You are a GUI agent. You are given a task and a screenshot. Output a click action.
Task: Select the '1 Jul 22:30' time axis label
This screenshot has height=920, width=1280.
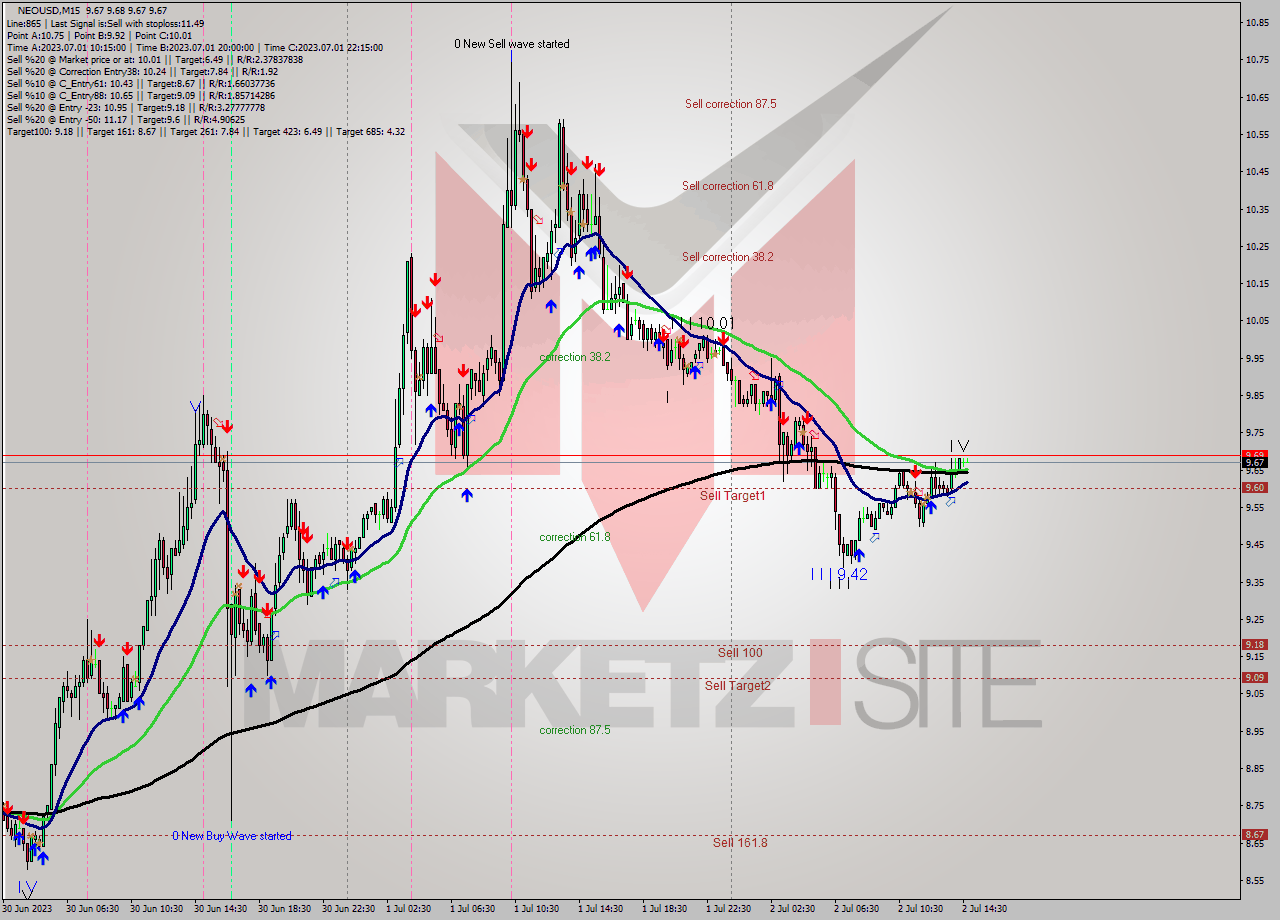730,909
